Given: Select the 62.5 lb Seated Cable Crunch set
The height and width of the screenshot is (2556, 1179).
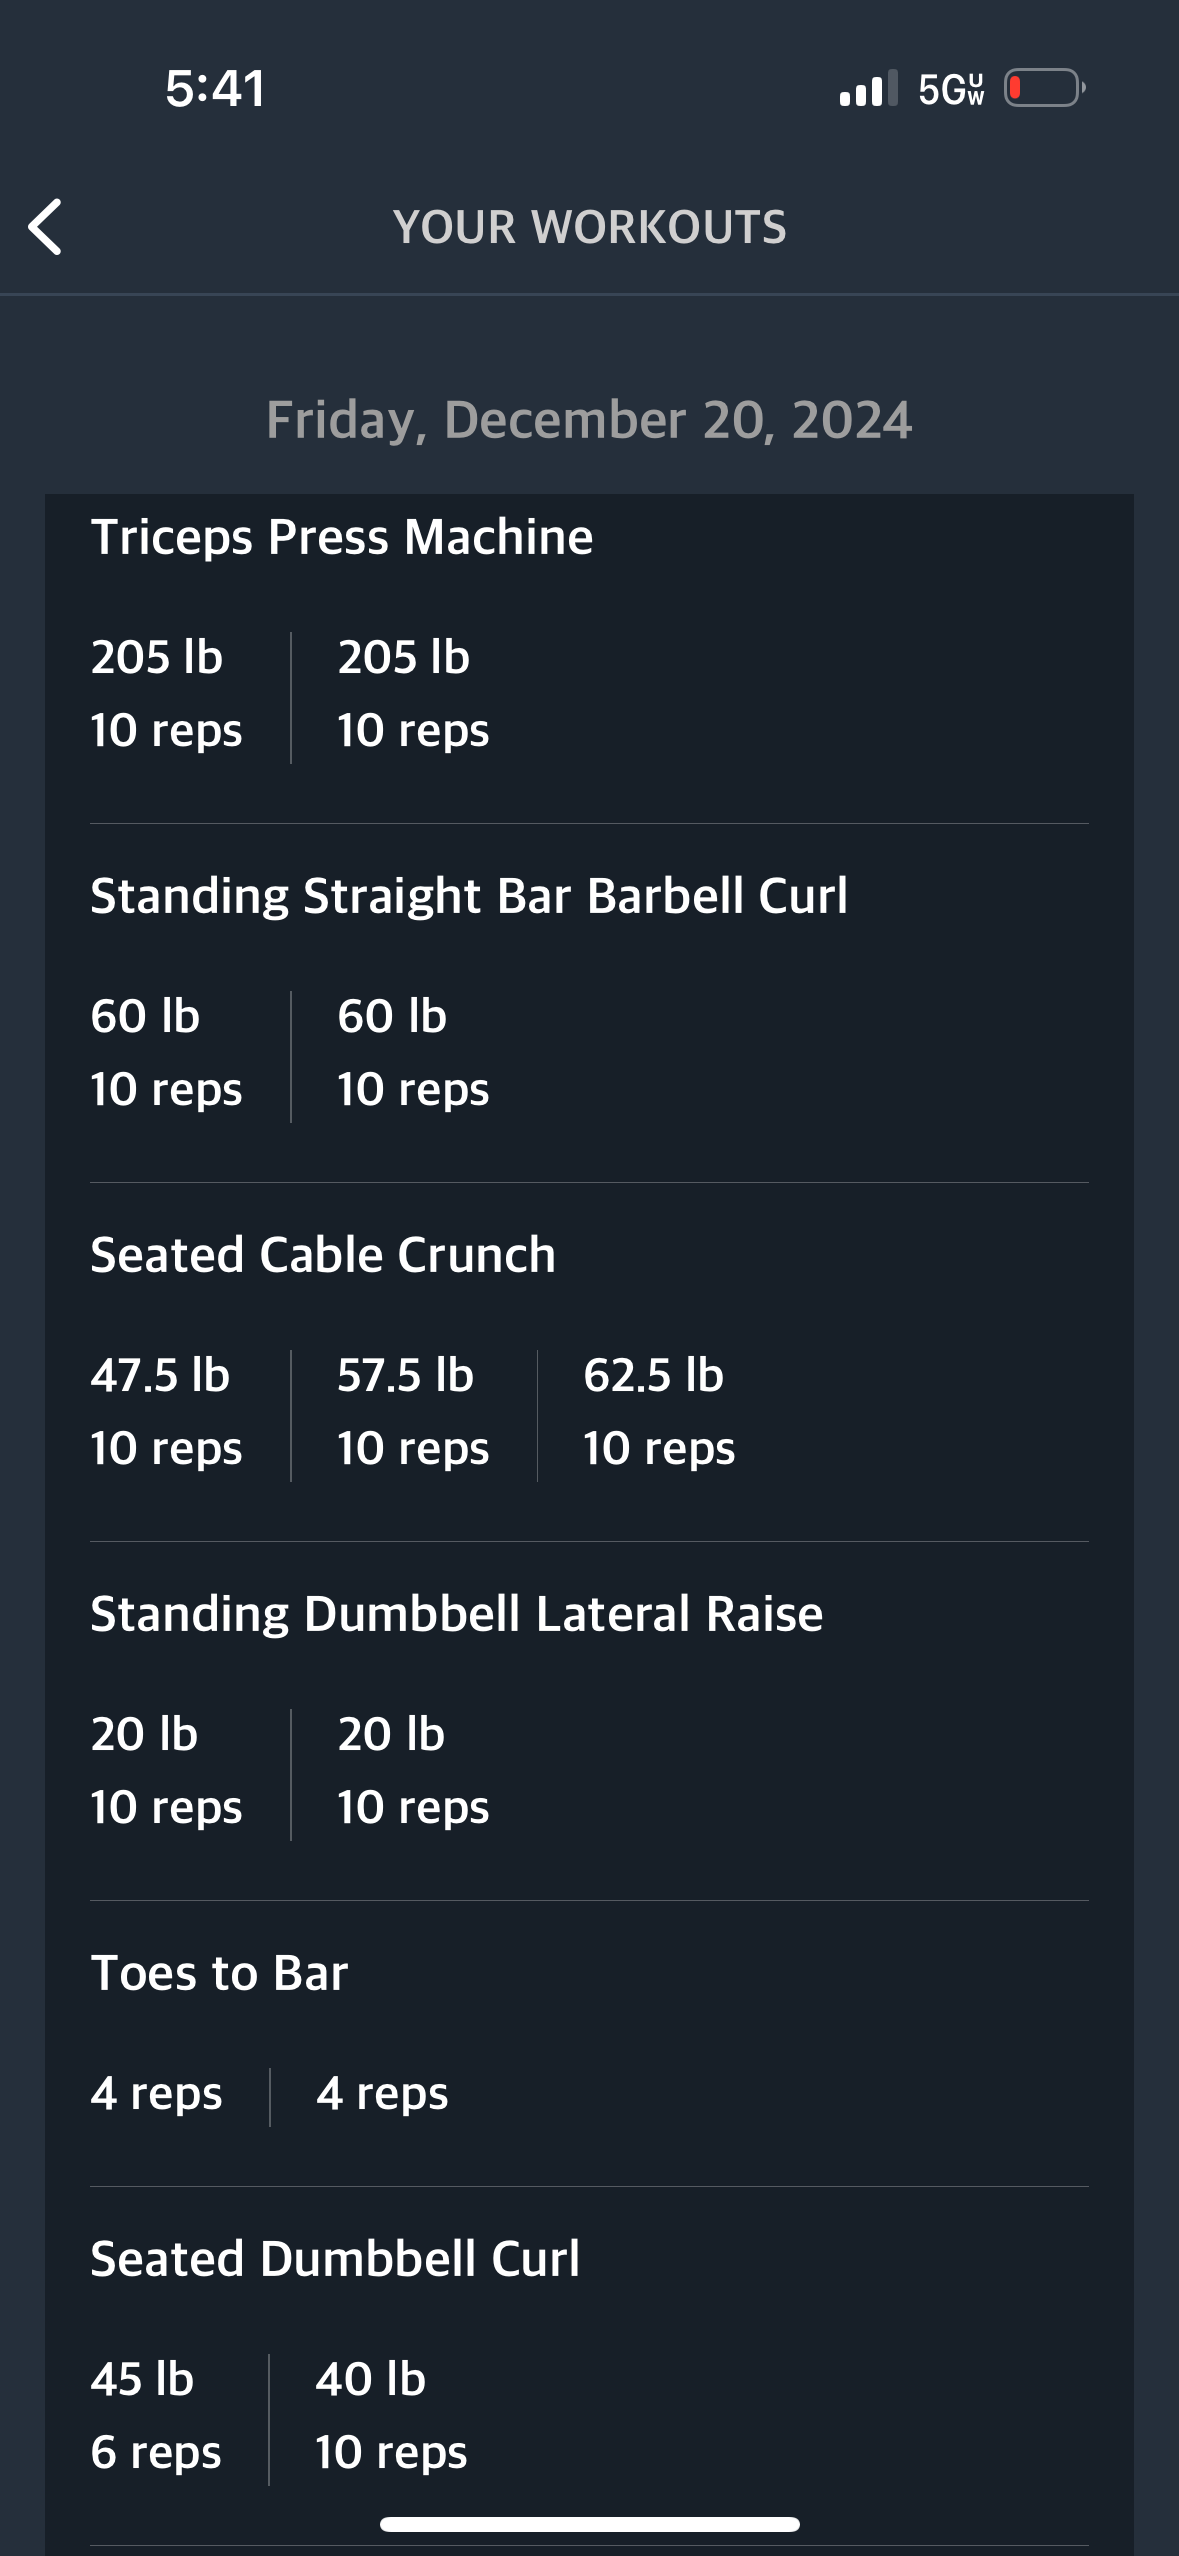Looking at the screenshot, I should click(x=659, y=1411).
